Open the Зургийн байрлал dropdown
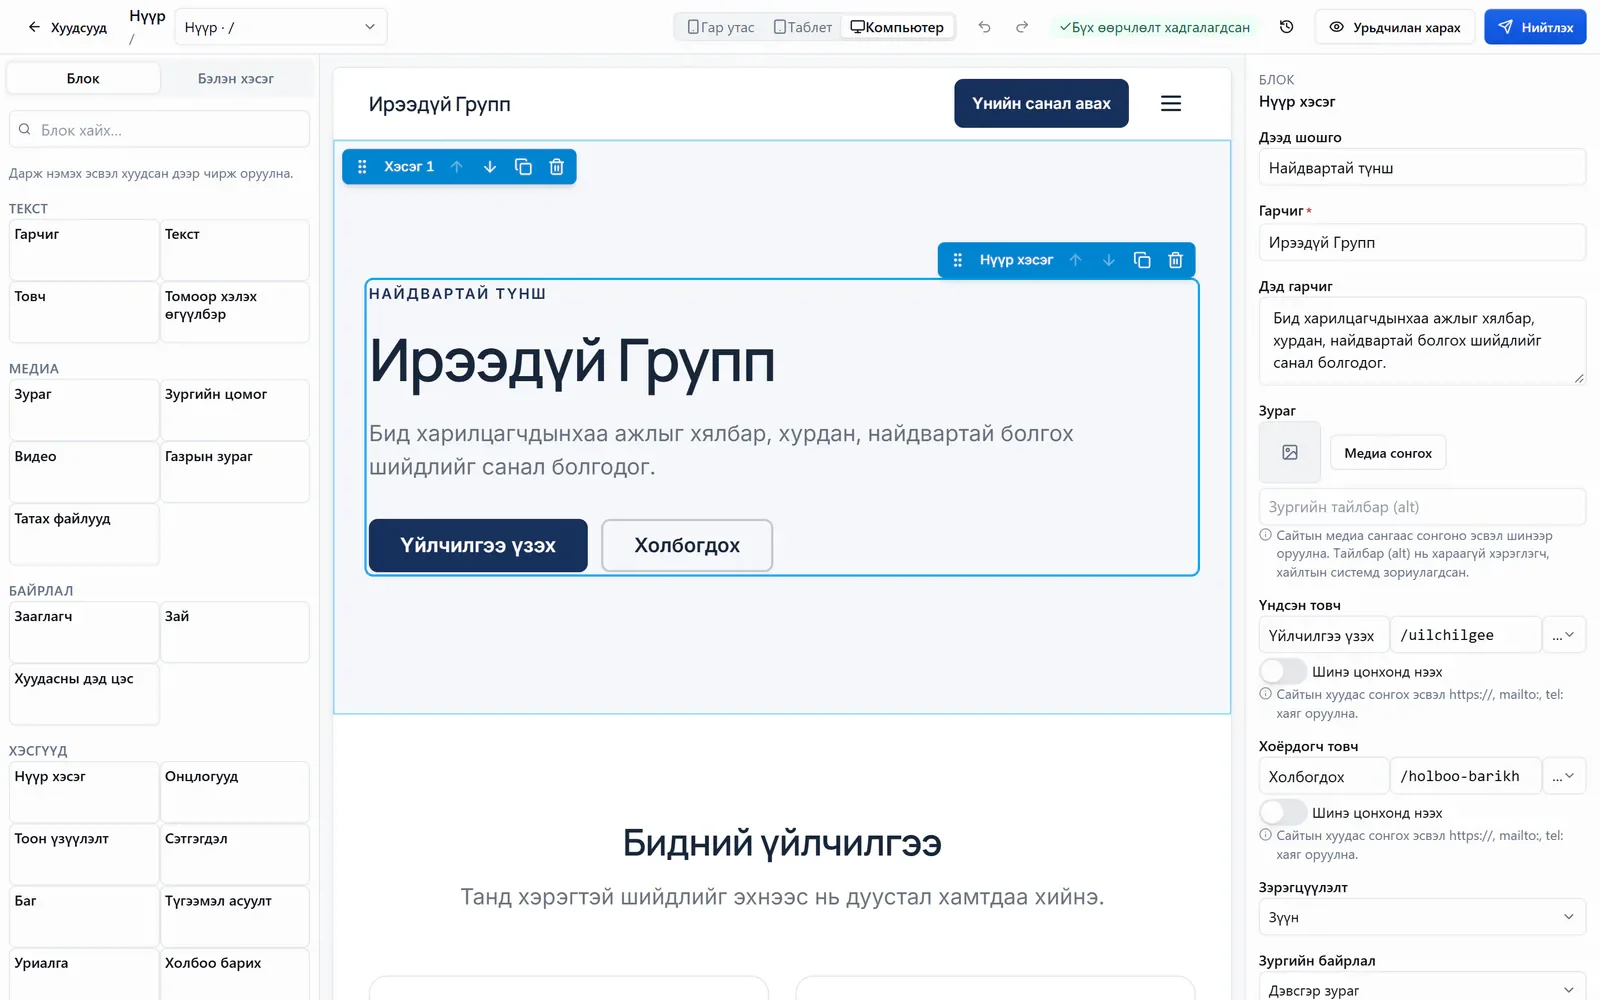Viewport: 1600px width, 1000px height. pyautogui.click(x=1422, y=989)
